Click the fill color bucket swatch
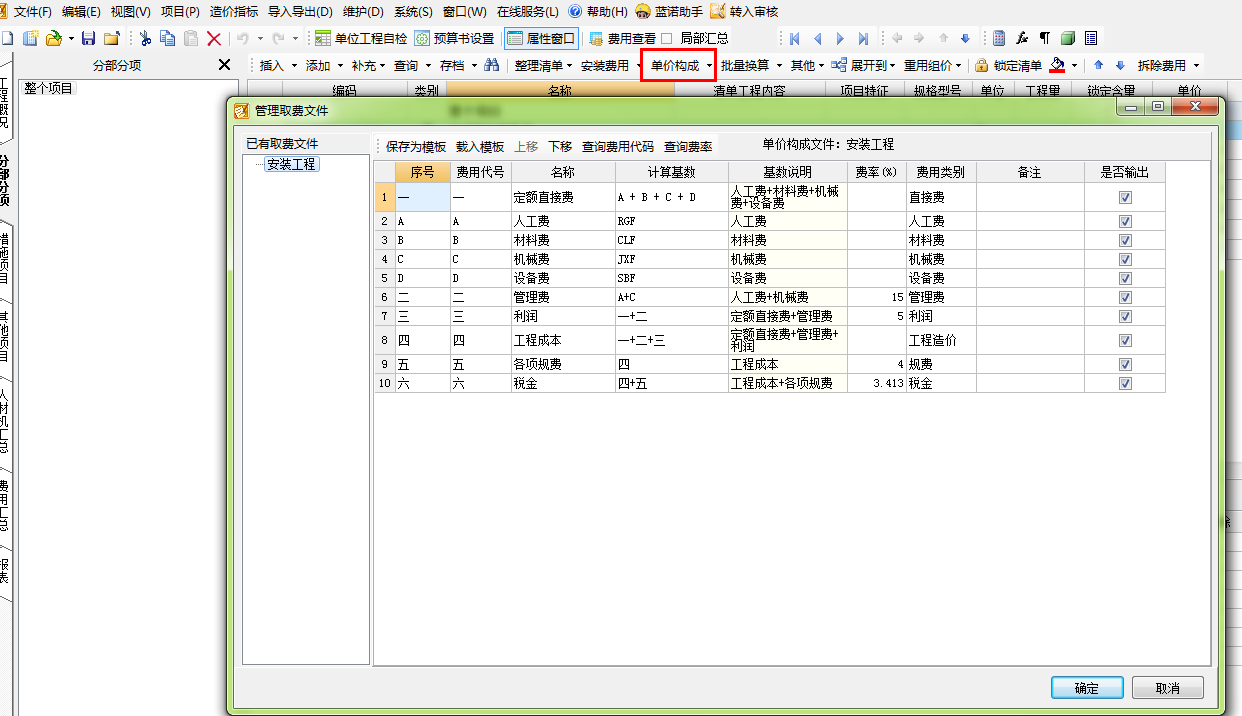This screenshot has width=1242, height=716. point(1057,65)
